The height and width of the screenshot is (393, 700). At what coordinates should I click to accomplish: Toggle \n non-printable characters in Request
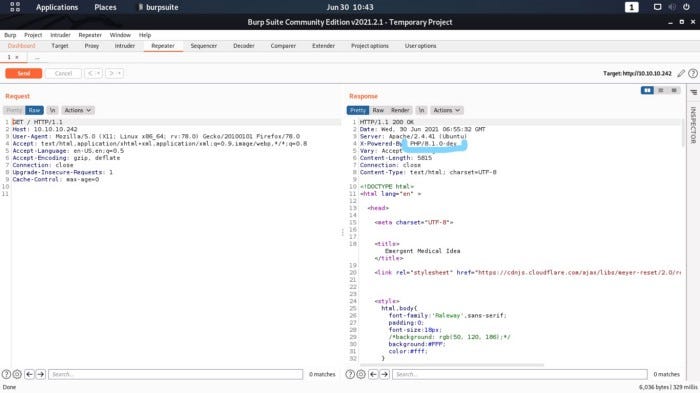(x=52, y=110)
